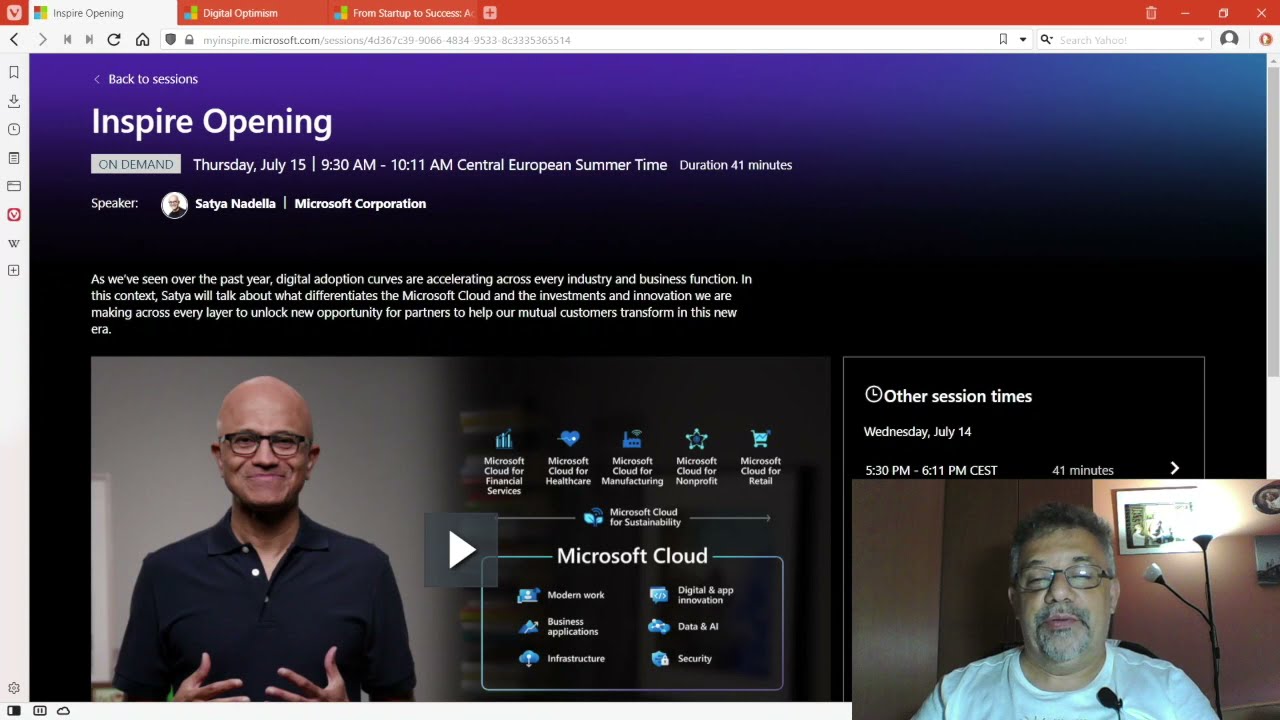Open the page tiling status bar icon
Image resolution: width=1280 pixels, height=720 pixels.
coord(40,711)
